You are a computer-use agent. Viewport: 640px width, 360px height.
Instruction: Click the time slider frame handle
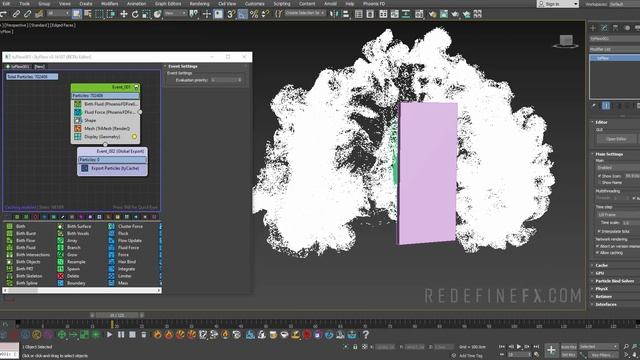[117, 315]
